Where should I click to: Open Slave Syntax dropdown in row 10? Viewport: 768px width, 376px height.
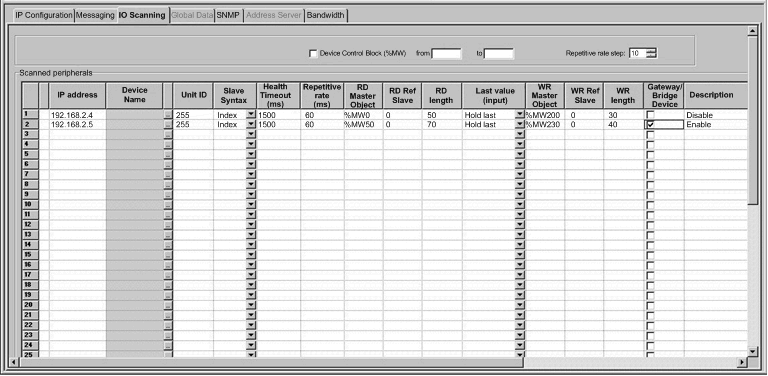251,205
